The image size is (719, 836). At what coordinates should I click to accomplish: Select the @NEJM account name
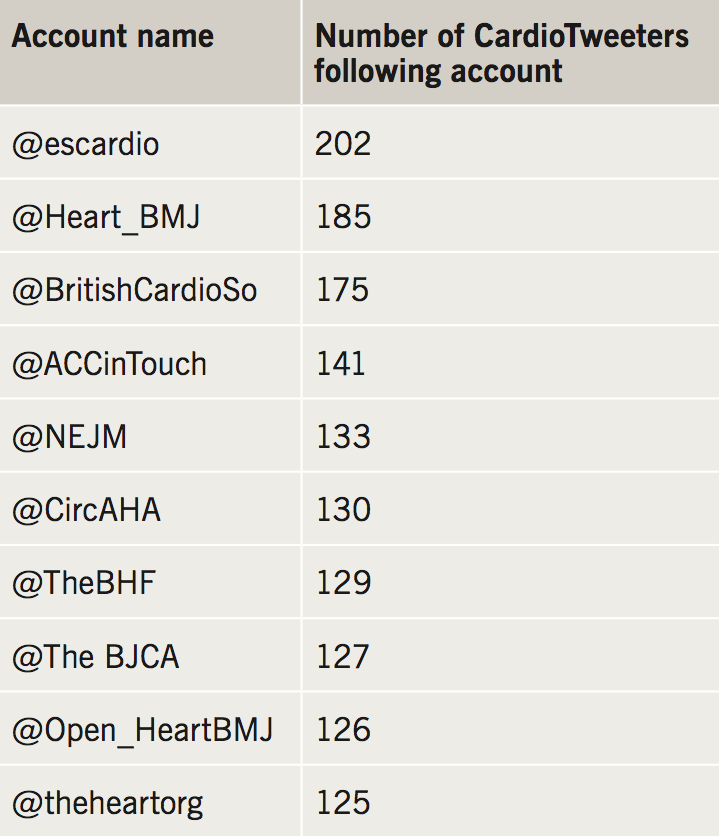click(69, 437)
